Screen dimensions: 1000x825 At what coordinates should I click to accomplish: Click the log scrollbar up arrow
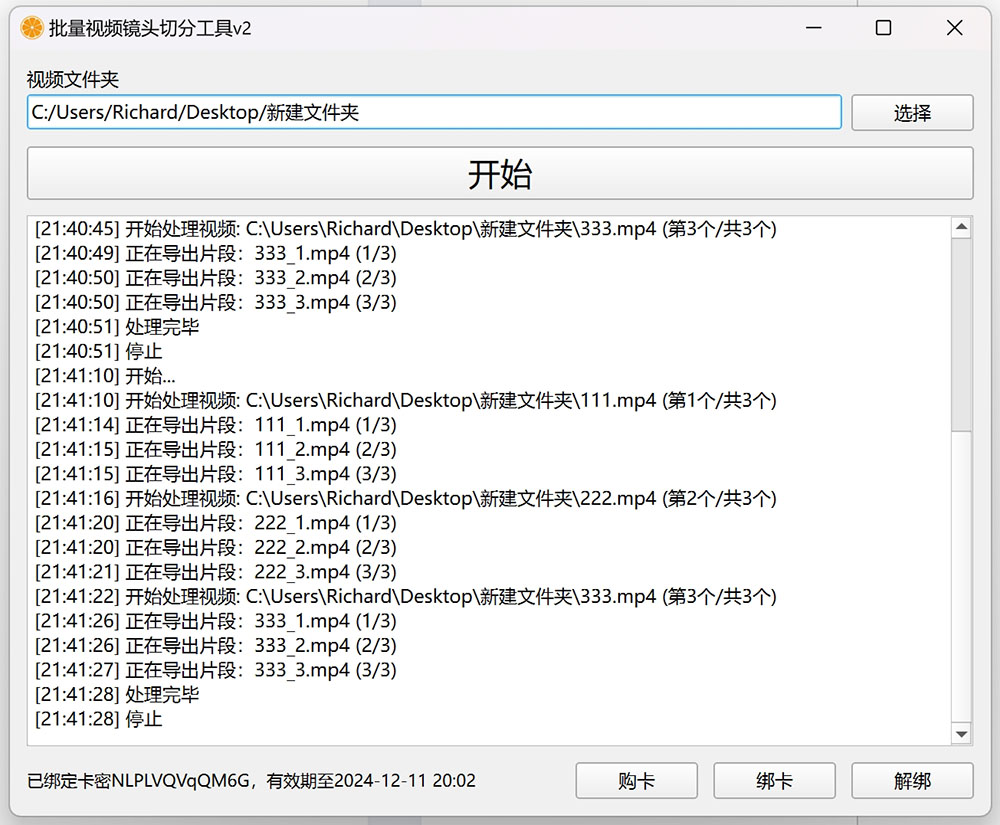pyautogui.click(x=961, y=228)
